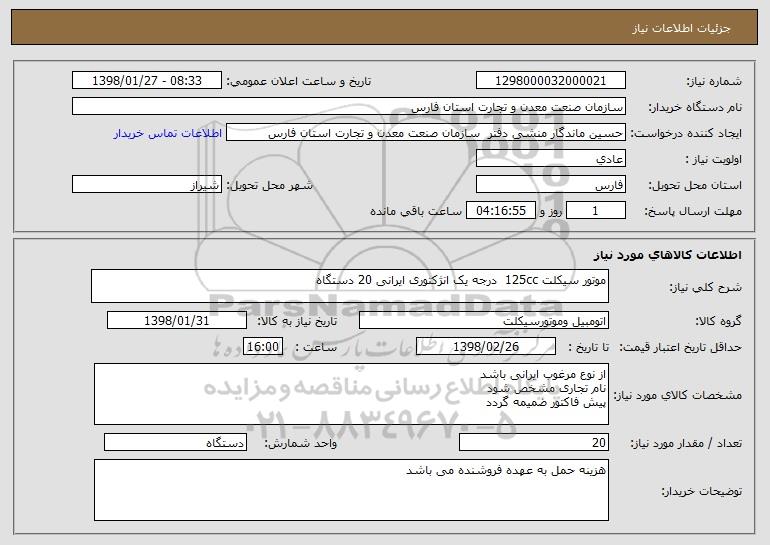Click the required goods specifications text area
This screenshot has height=545, width=770.
coord(351,394)
